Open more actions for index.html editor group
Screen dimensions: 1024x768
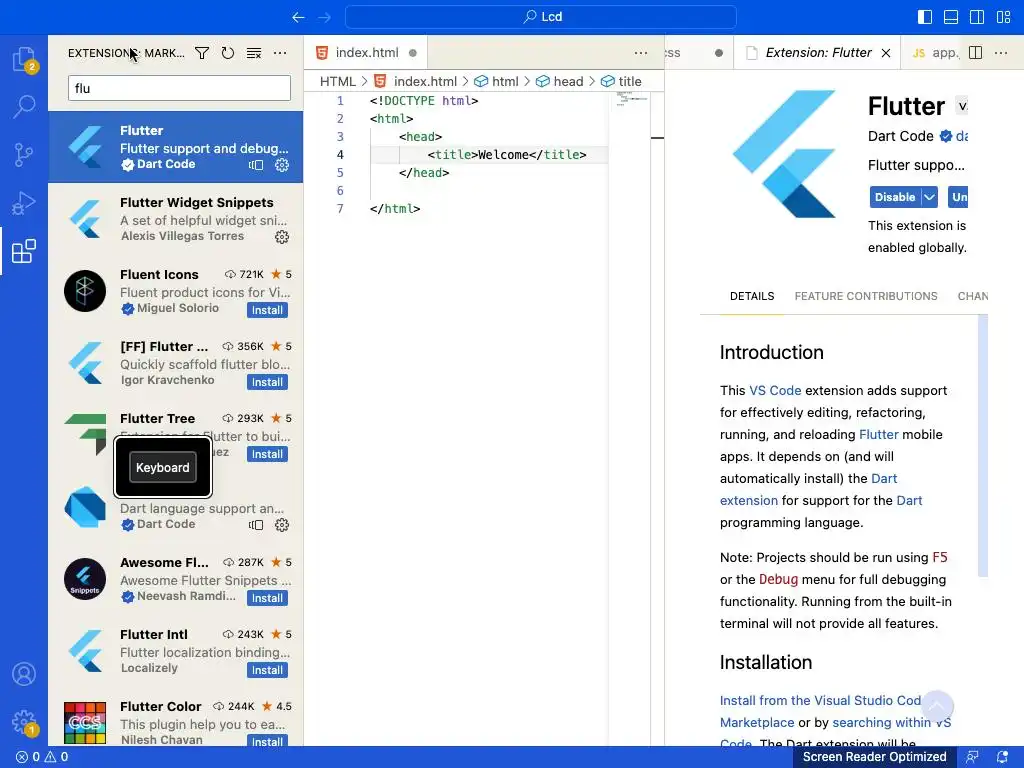(x=641, y=53)
